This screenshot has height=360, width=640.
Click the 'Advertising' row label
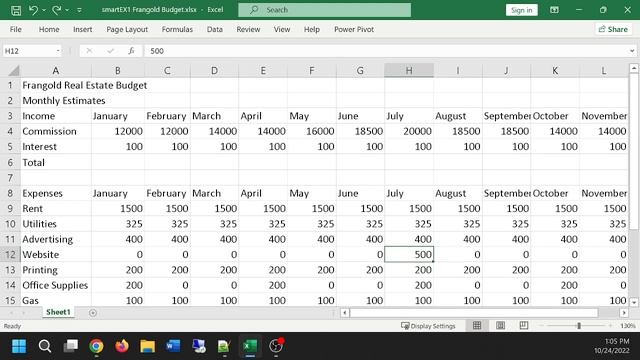click(x=56, y=239)
